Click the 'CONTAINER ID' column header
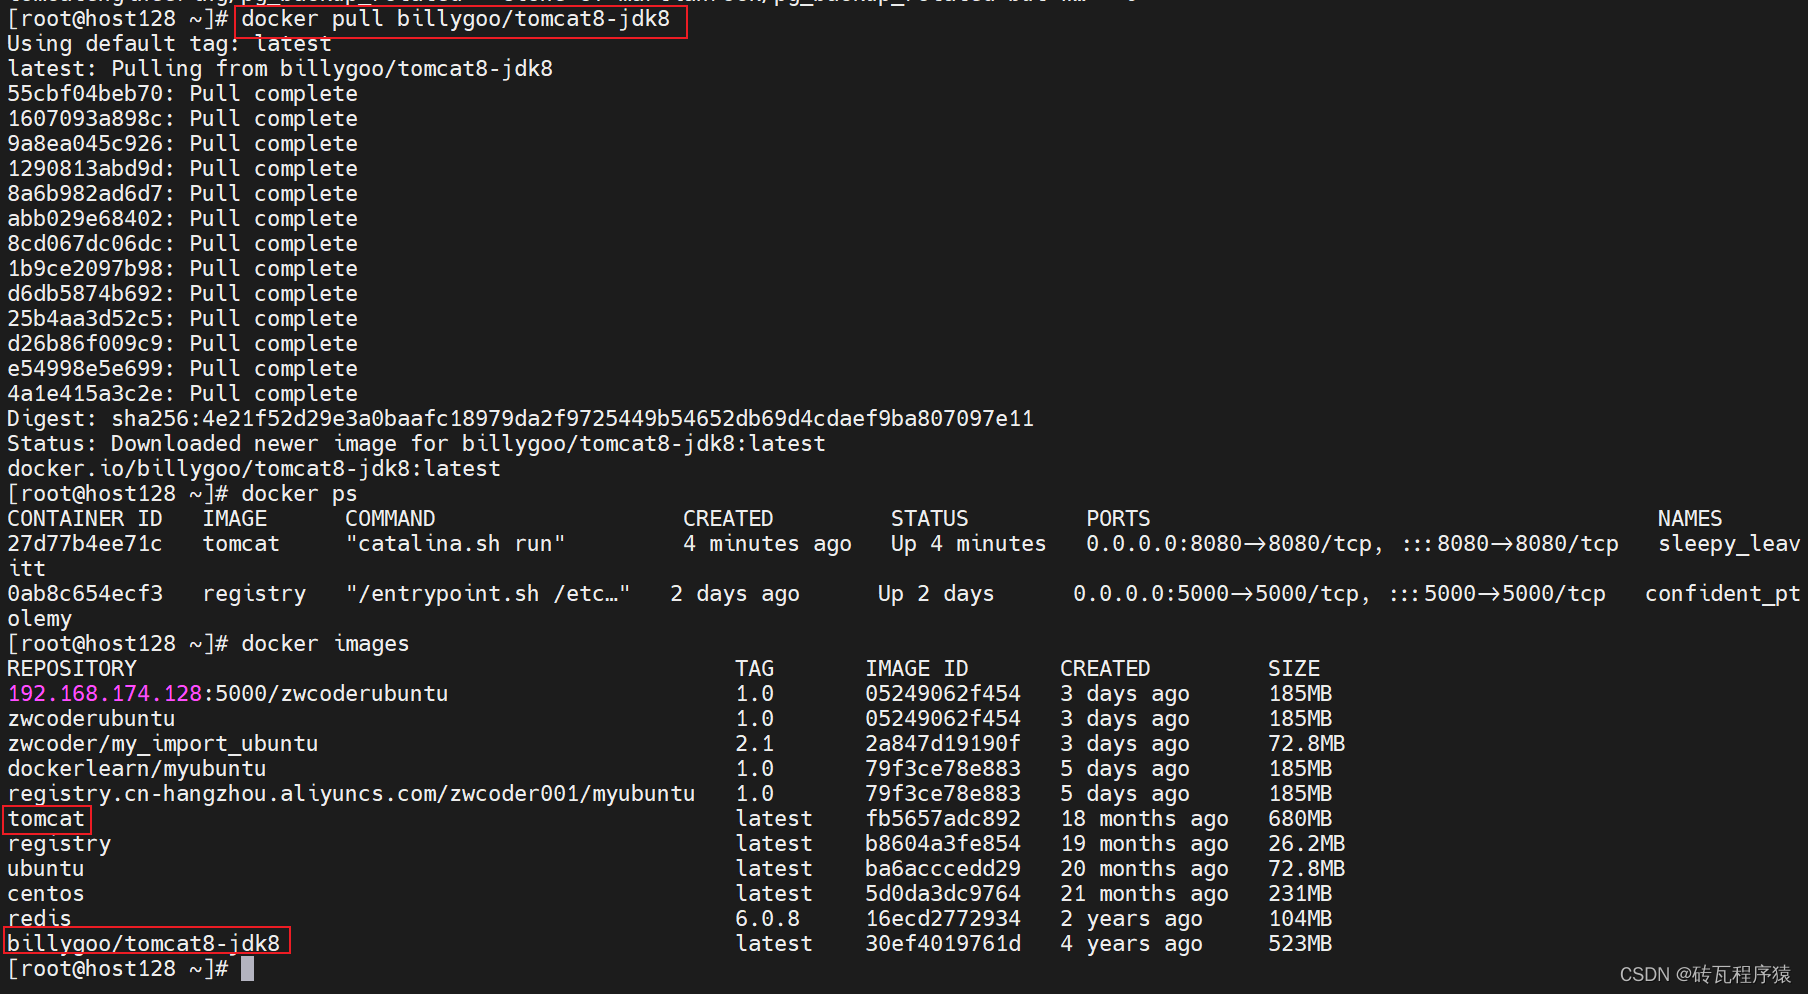1808x994 pixels. pos(85,519)
